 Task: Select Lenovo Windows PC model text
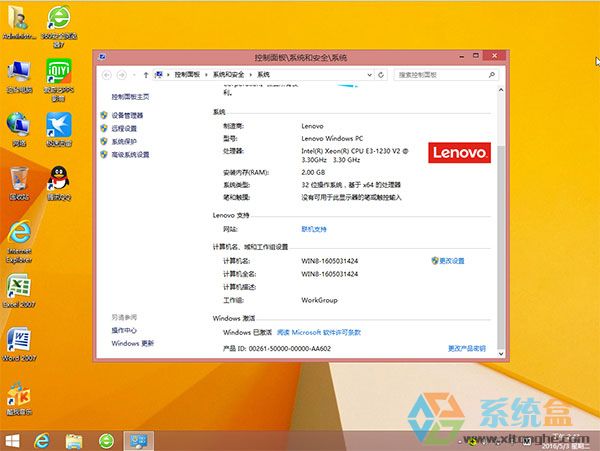click(332, 138)
